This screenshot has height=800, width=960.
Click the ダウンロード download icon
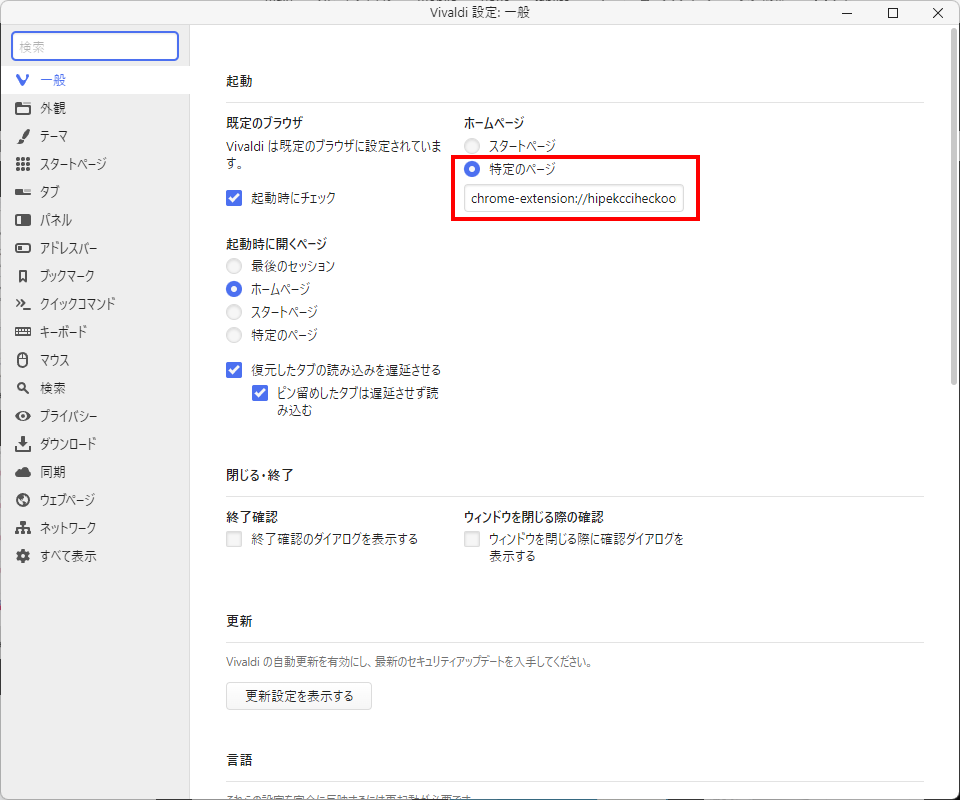(x=23, y=444)
